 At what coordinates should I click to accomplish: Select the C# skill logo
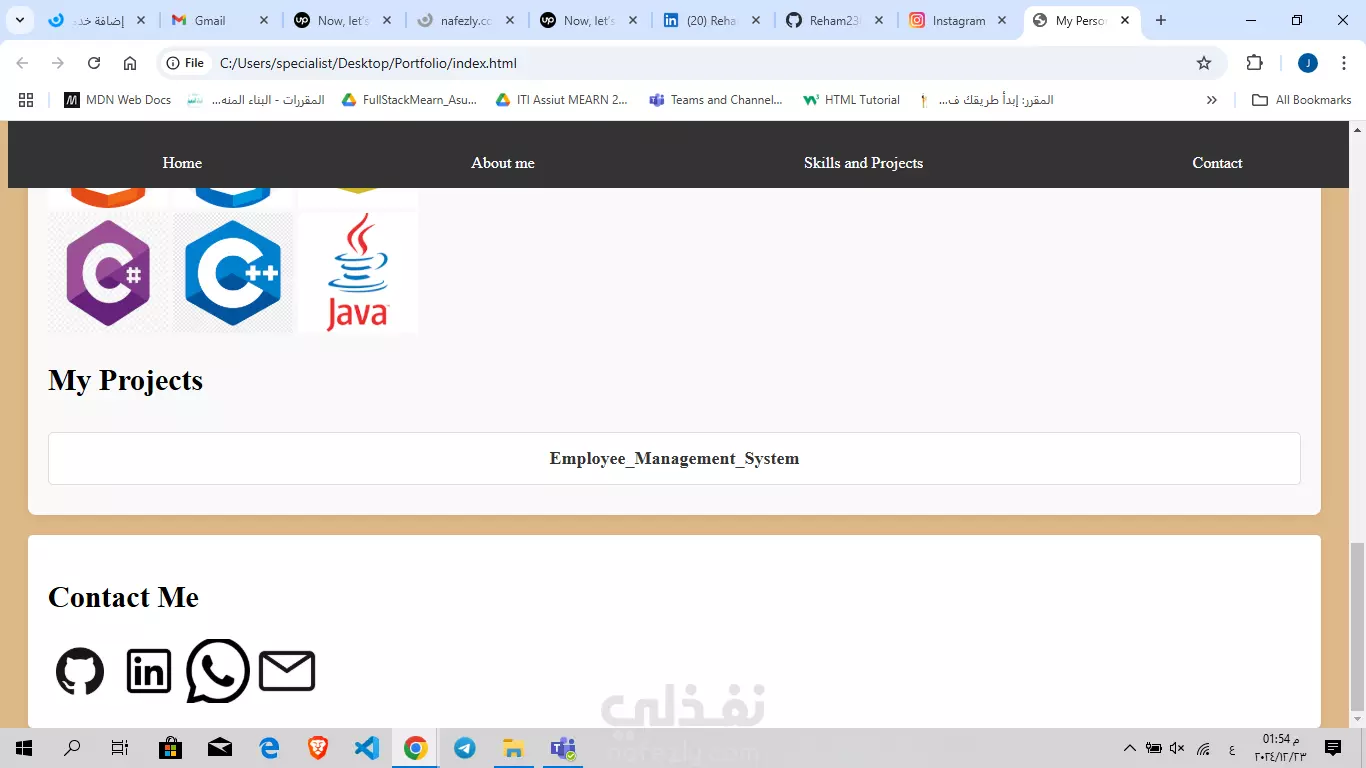pyautogui.click(x=108, y=272)
